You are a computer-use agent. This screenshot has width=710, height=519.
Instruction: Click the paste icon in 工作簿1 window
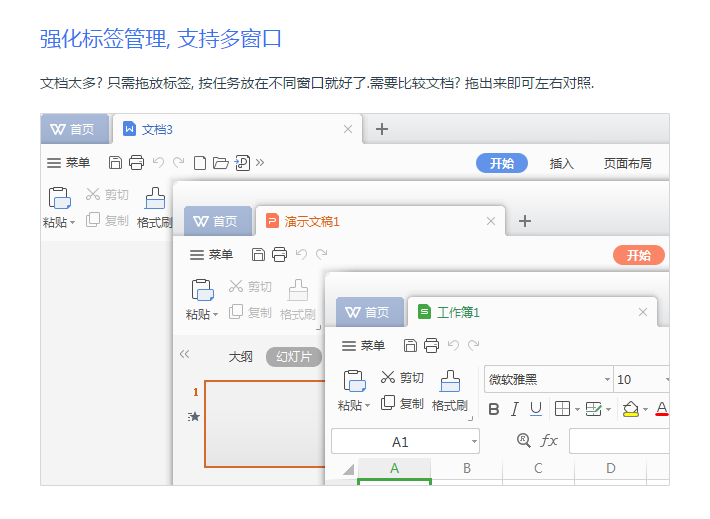click(355, 381)
